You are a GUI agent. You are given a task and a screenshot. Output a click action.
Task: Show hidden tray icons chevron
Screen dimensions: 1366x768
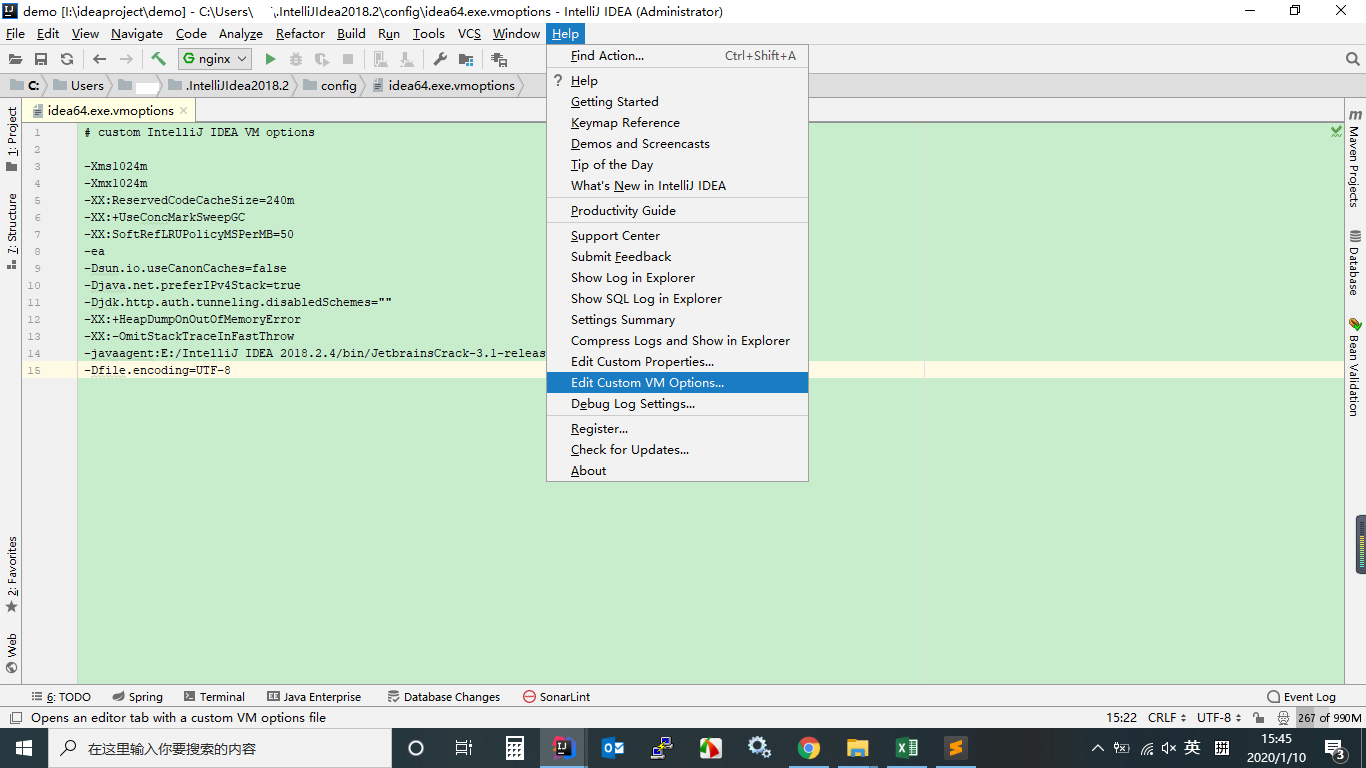click(x=1098, y=748)
